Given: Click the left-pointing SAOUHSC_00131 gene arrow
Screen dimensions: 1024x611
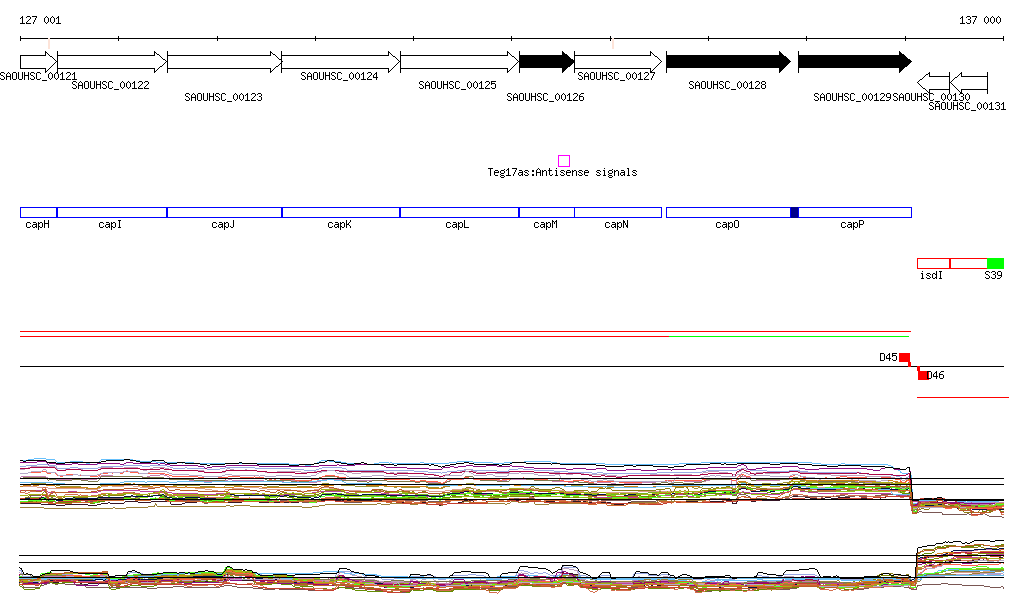Looking at the screenshot, I should [969, 81].
